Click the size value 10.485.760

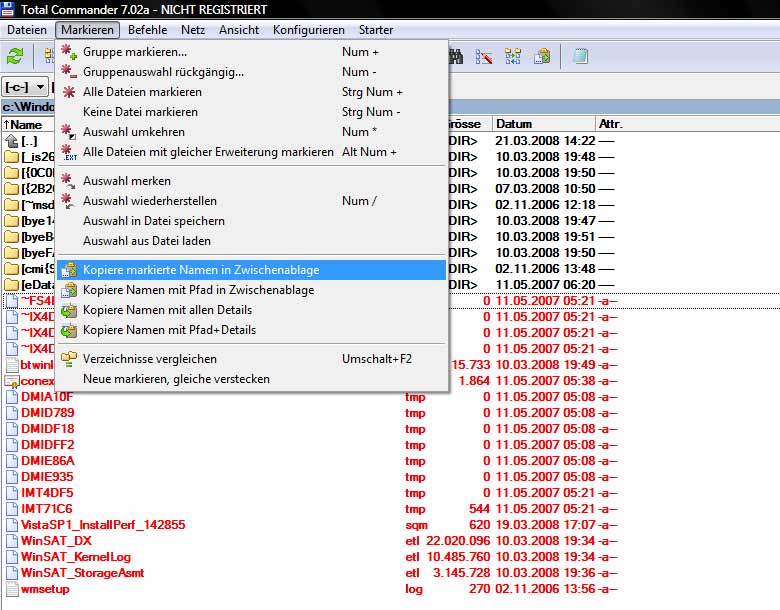458,557
